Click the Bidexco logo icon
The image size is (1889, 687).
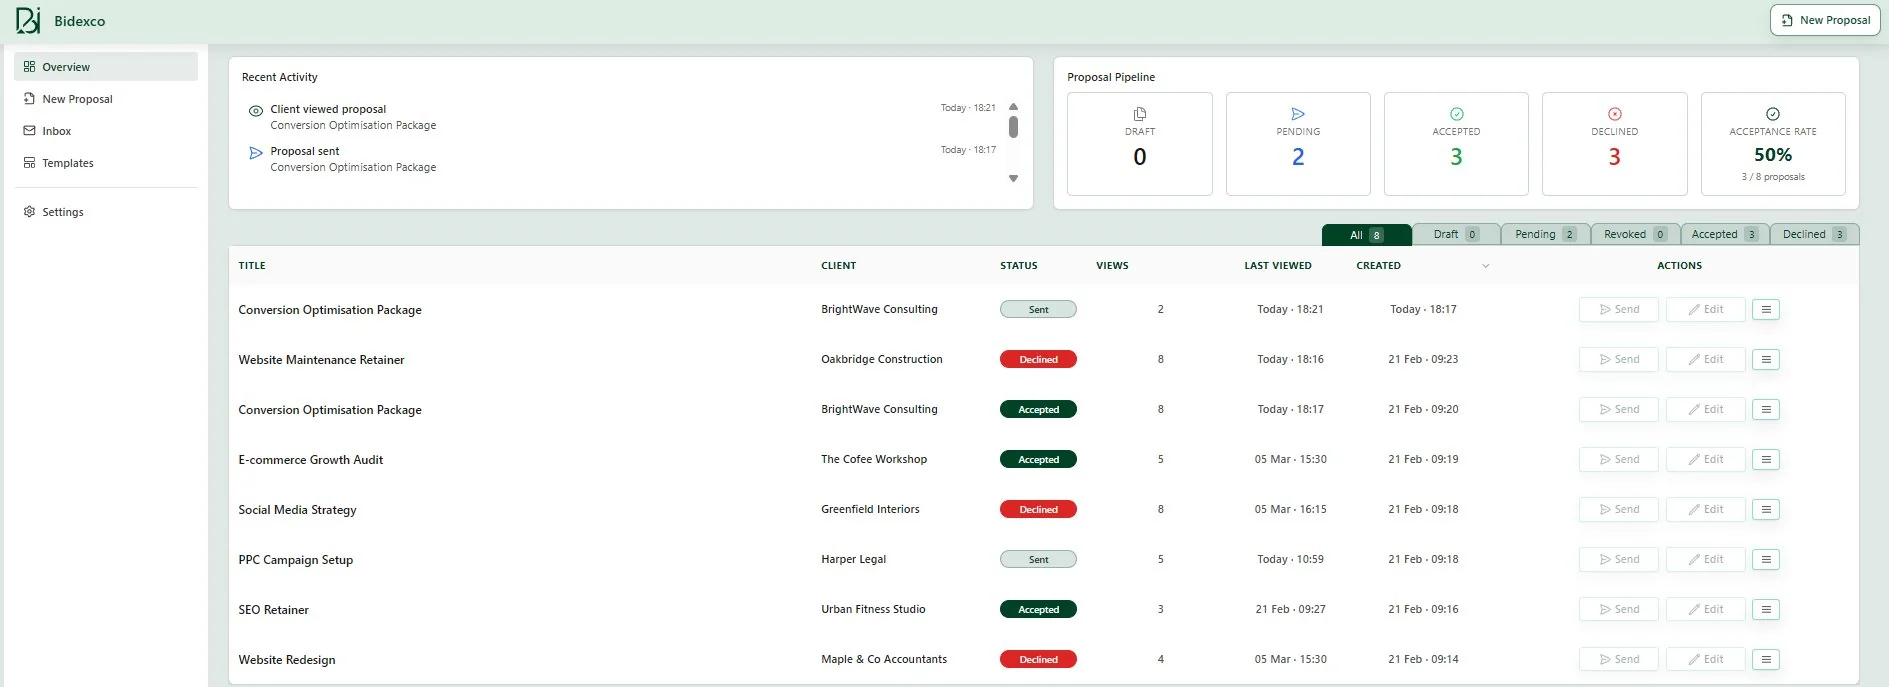point(28,20)
